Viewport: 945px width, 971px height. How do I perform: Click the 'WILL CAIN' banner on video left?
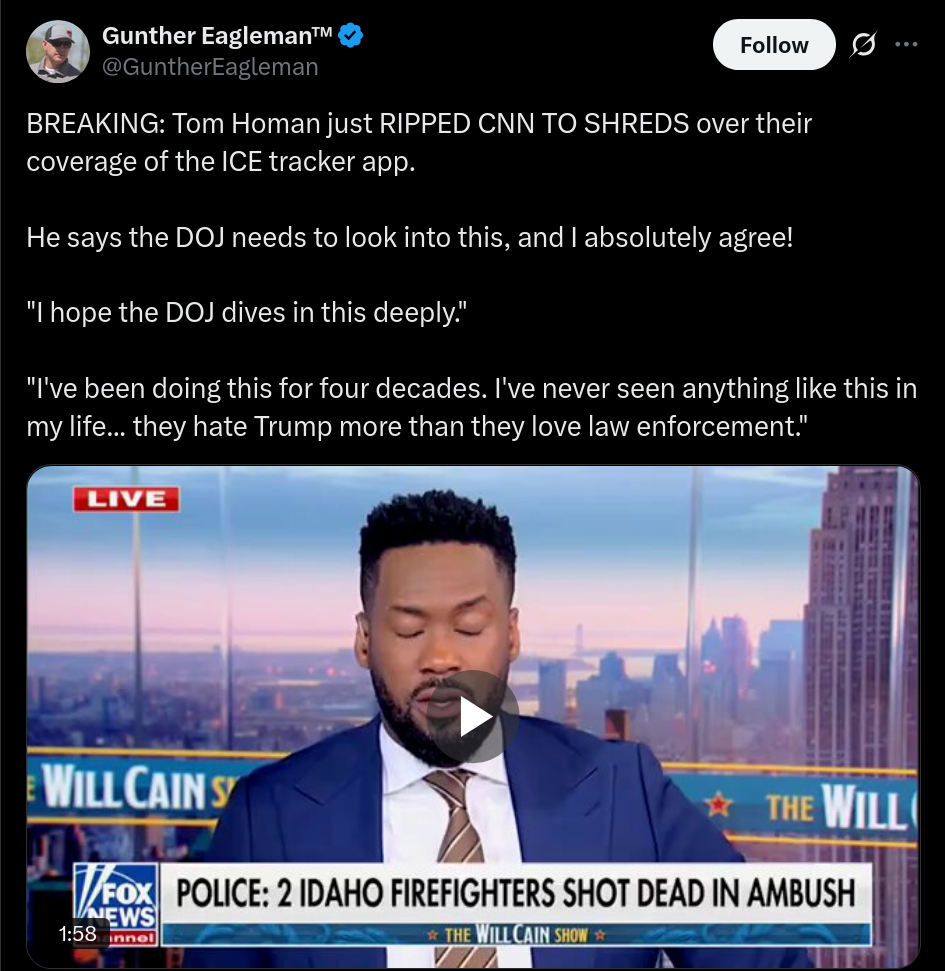tap(131, 788)
